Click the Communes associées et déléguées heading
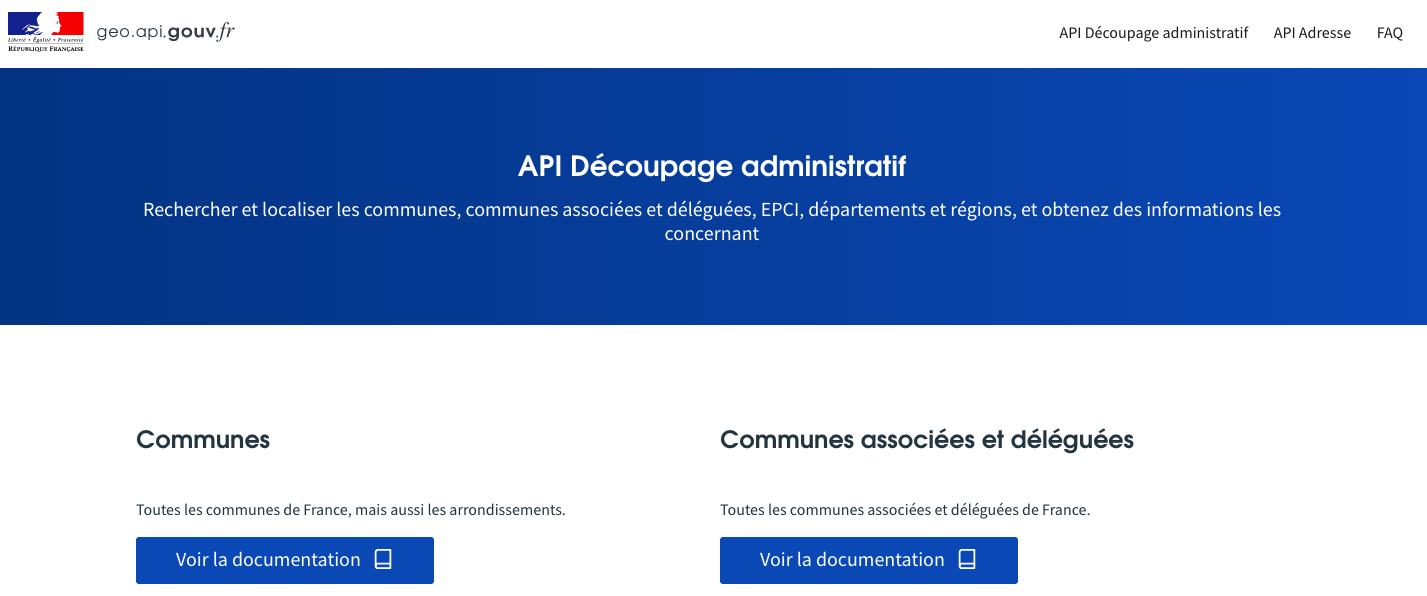The height and width of the screenshot is (596, 1427). [927, 439]
